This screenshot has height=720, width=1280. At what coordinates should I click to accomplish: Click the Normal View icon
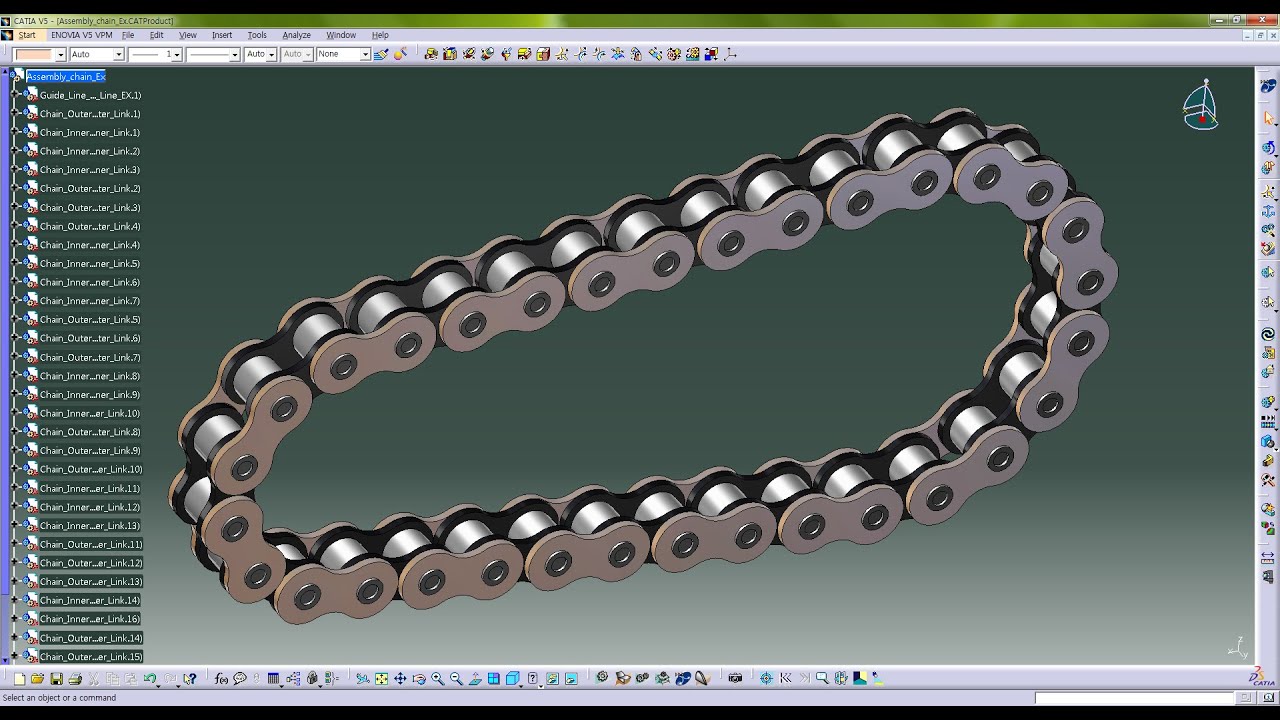(x=475, y=679)
